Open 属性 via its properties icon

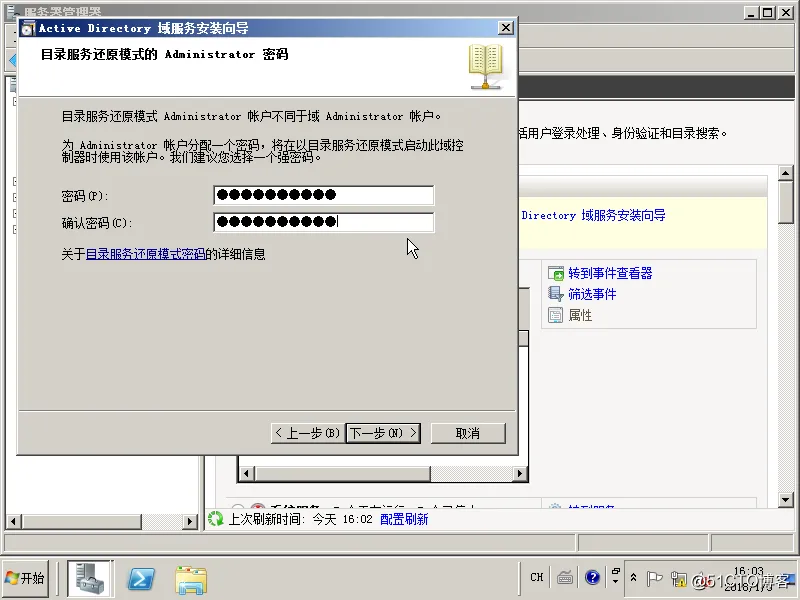(x=556, y=315)
